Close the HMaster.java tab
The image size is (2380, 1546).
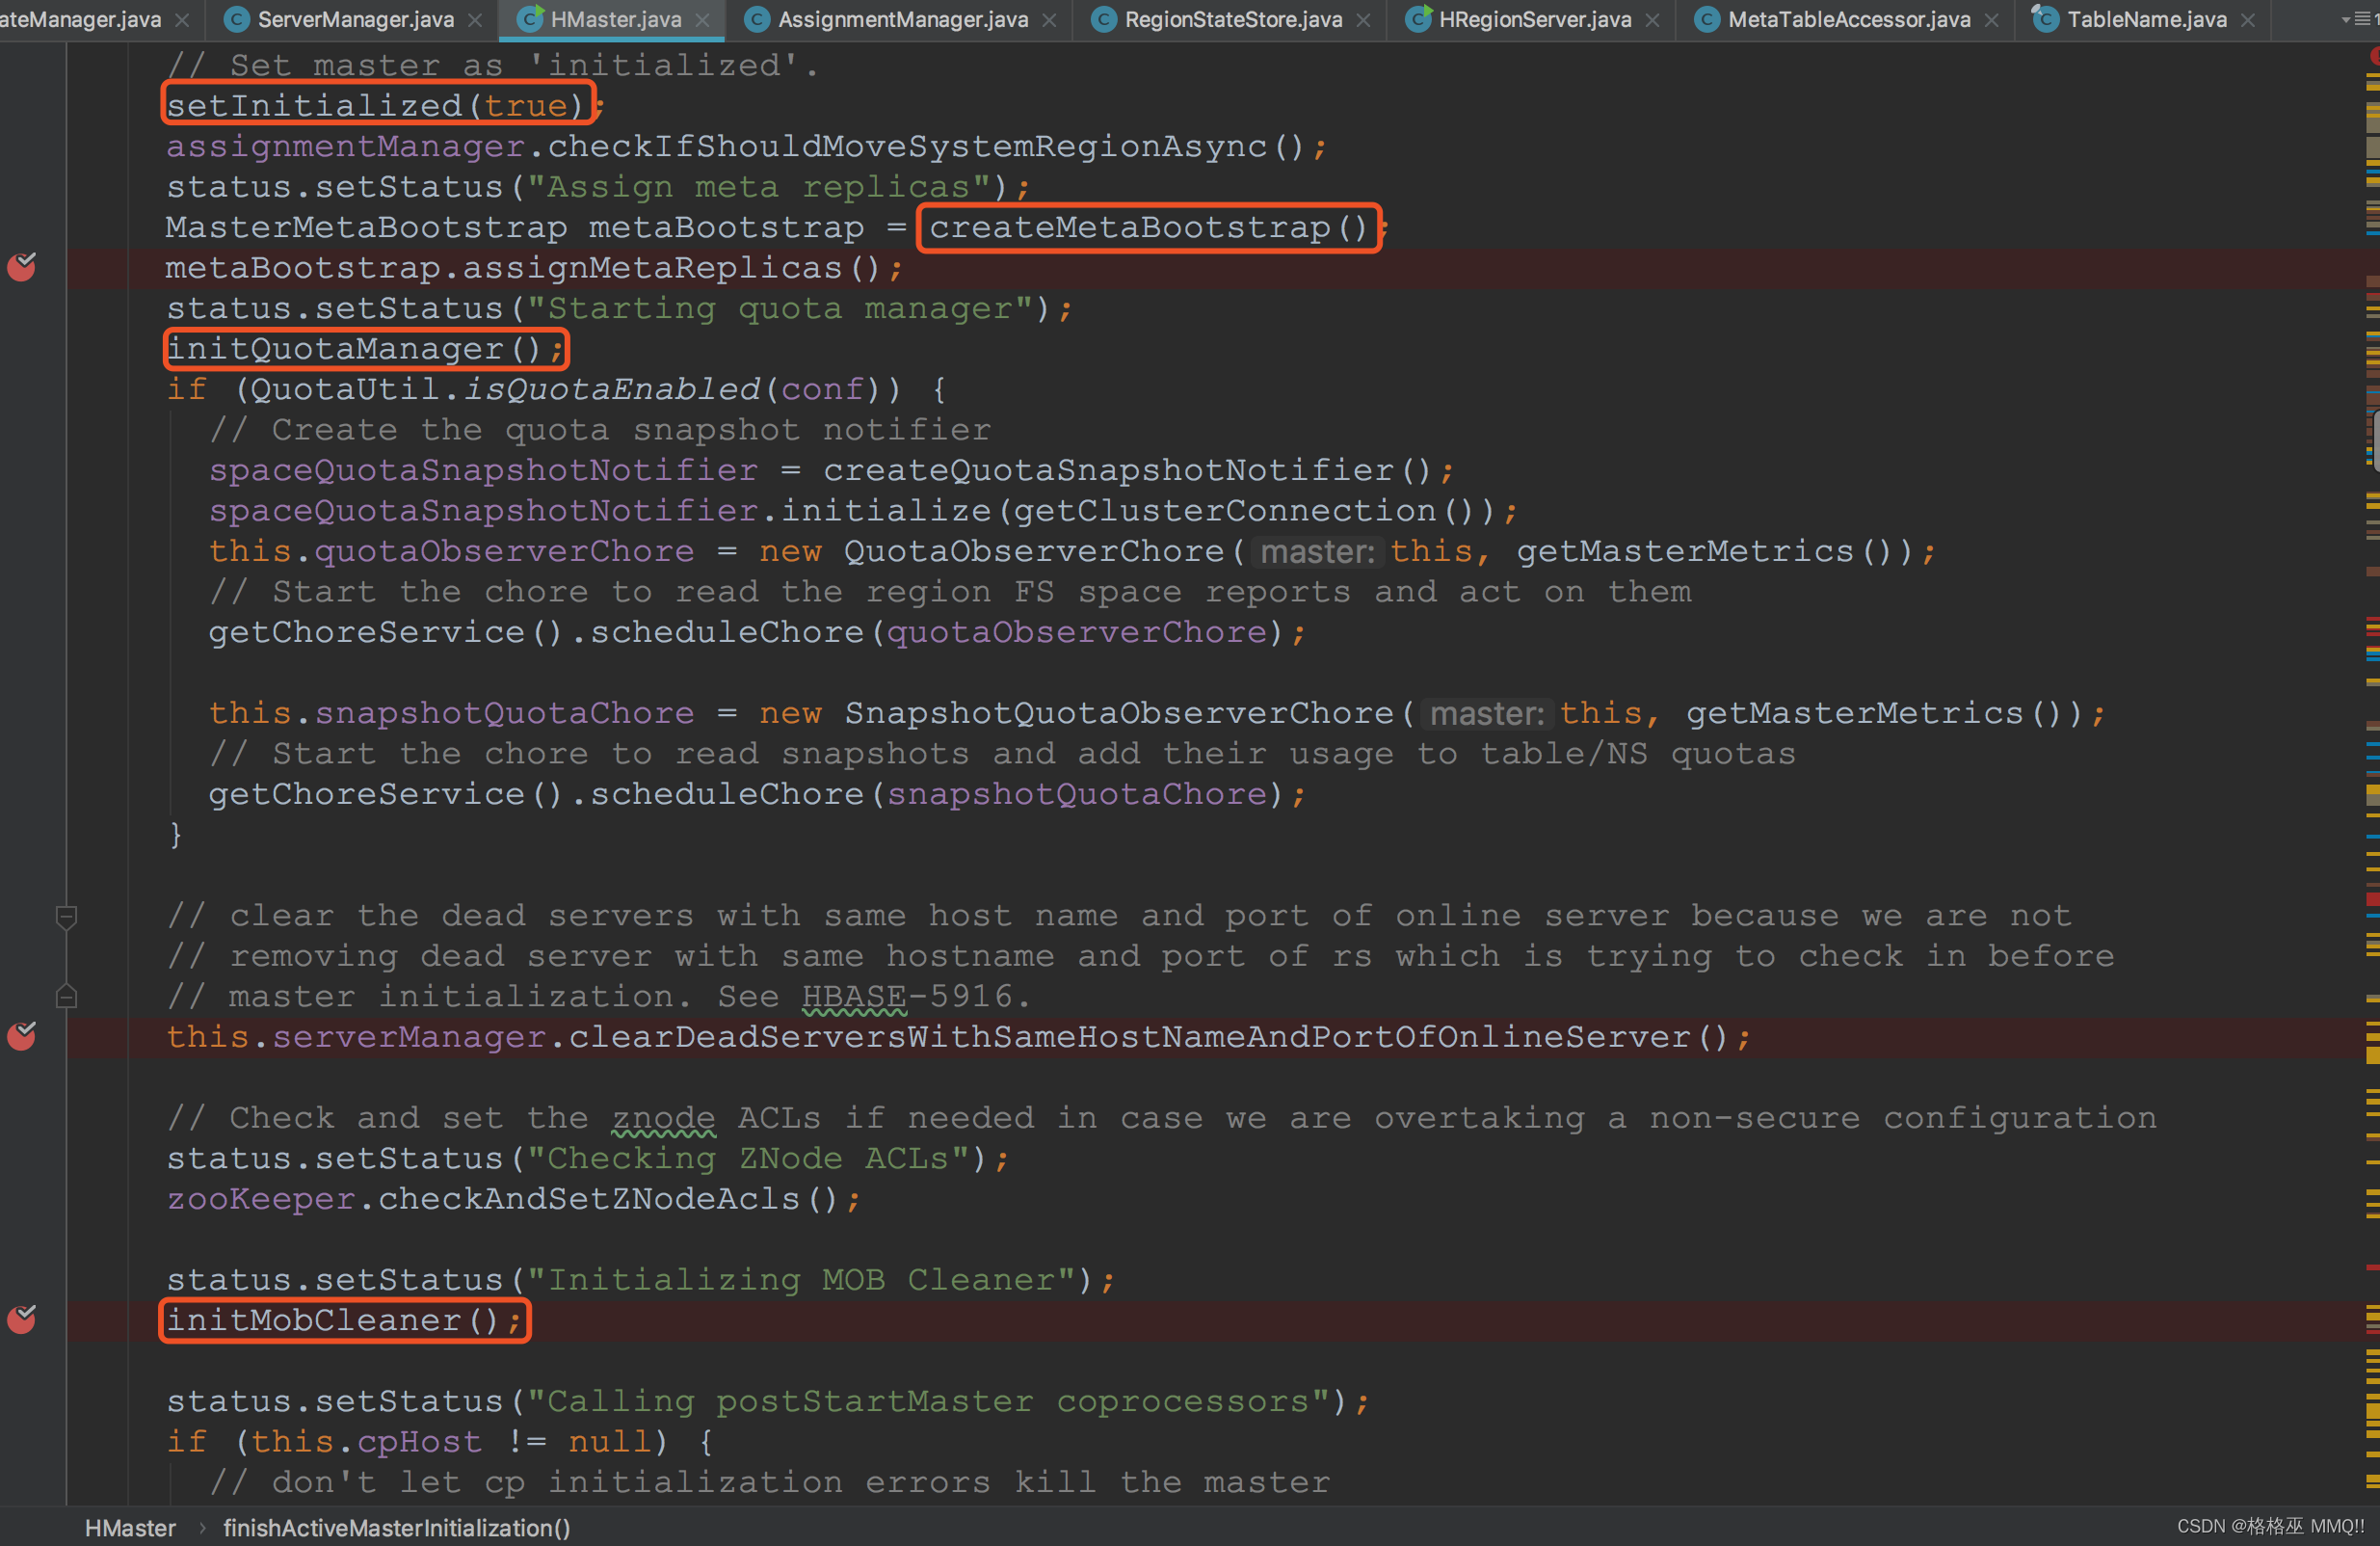click(702, 20)
